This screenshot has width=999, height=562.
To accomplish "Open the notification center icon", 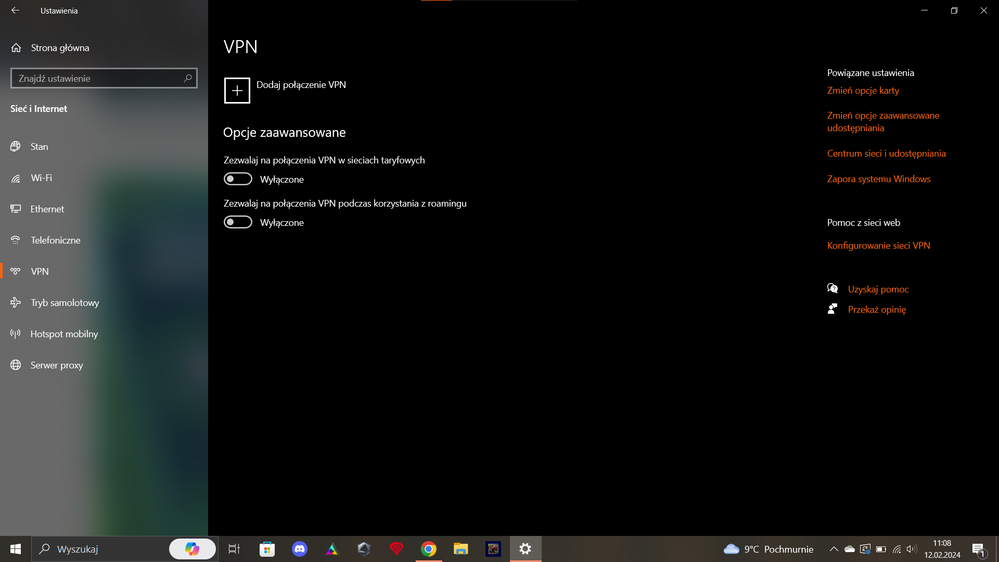I will pyautogui.click(x=980, y=549).
